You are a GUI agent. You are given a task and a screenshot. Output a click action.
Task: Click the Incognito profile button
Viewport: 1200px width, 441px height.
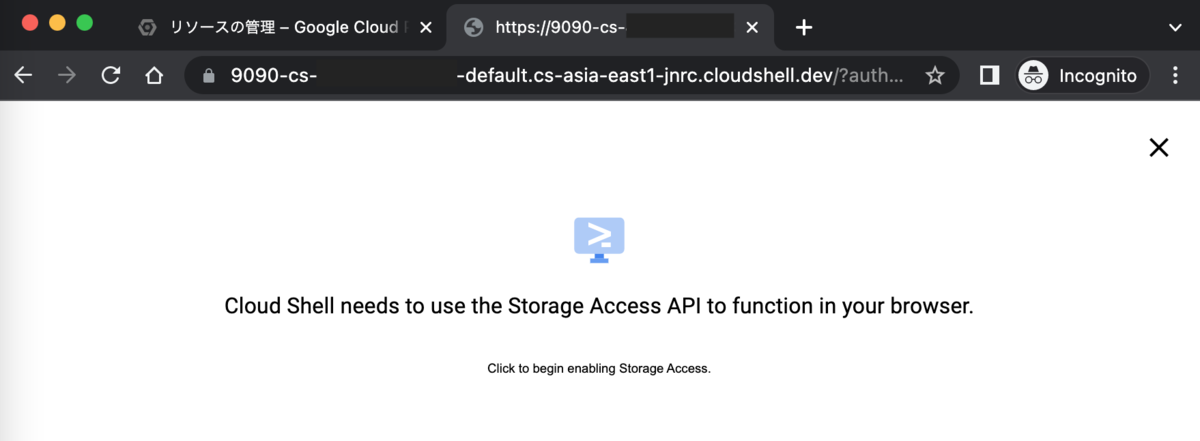point(1083,75)
